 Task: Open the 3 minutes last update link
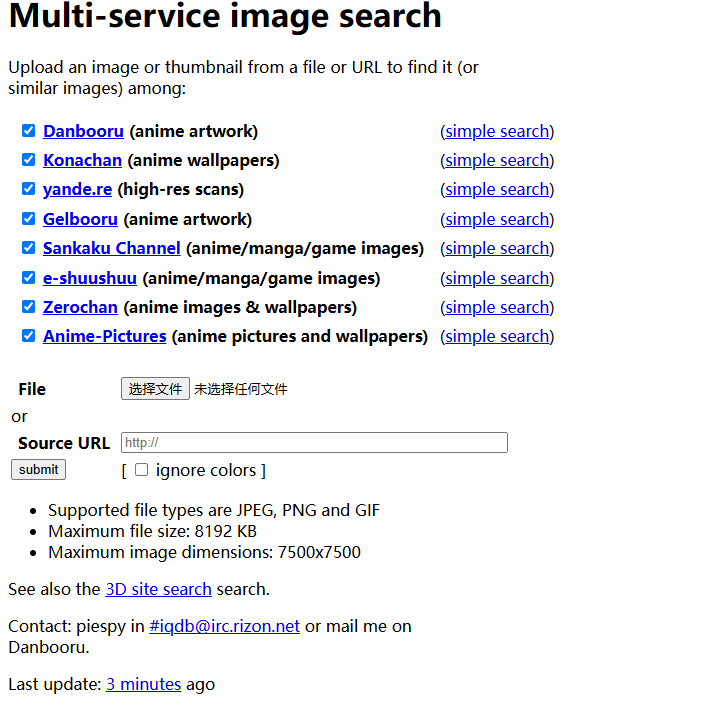(144, 684)
